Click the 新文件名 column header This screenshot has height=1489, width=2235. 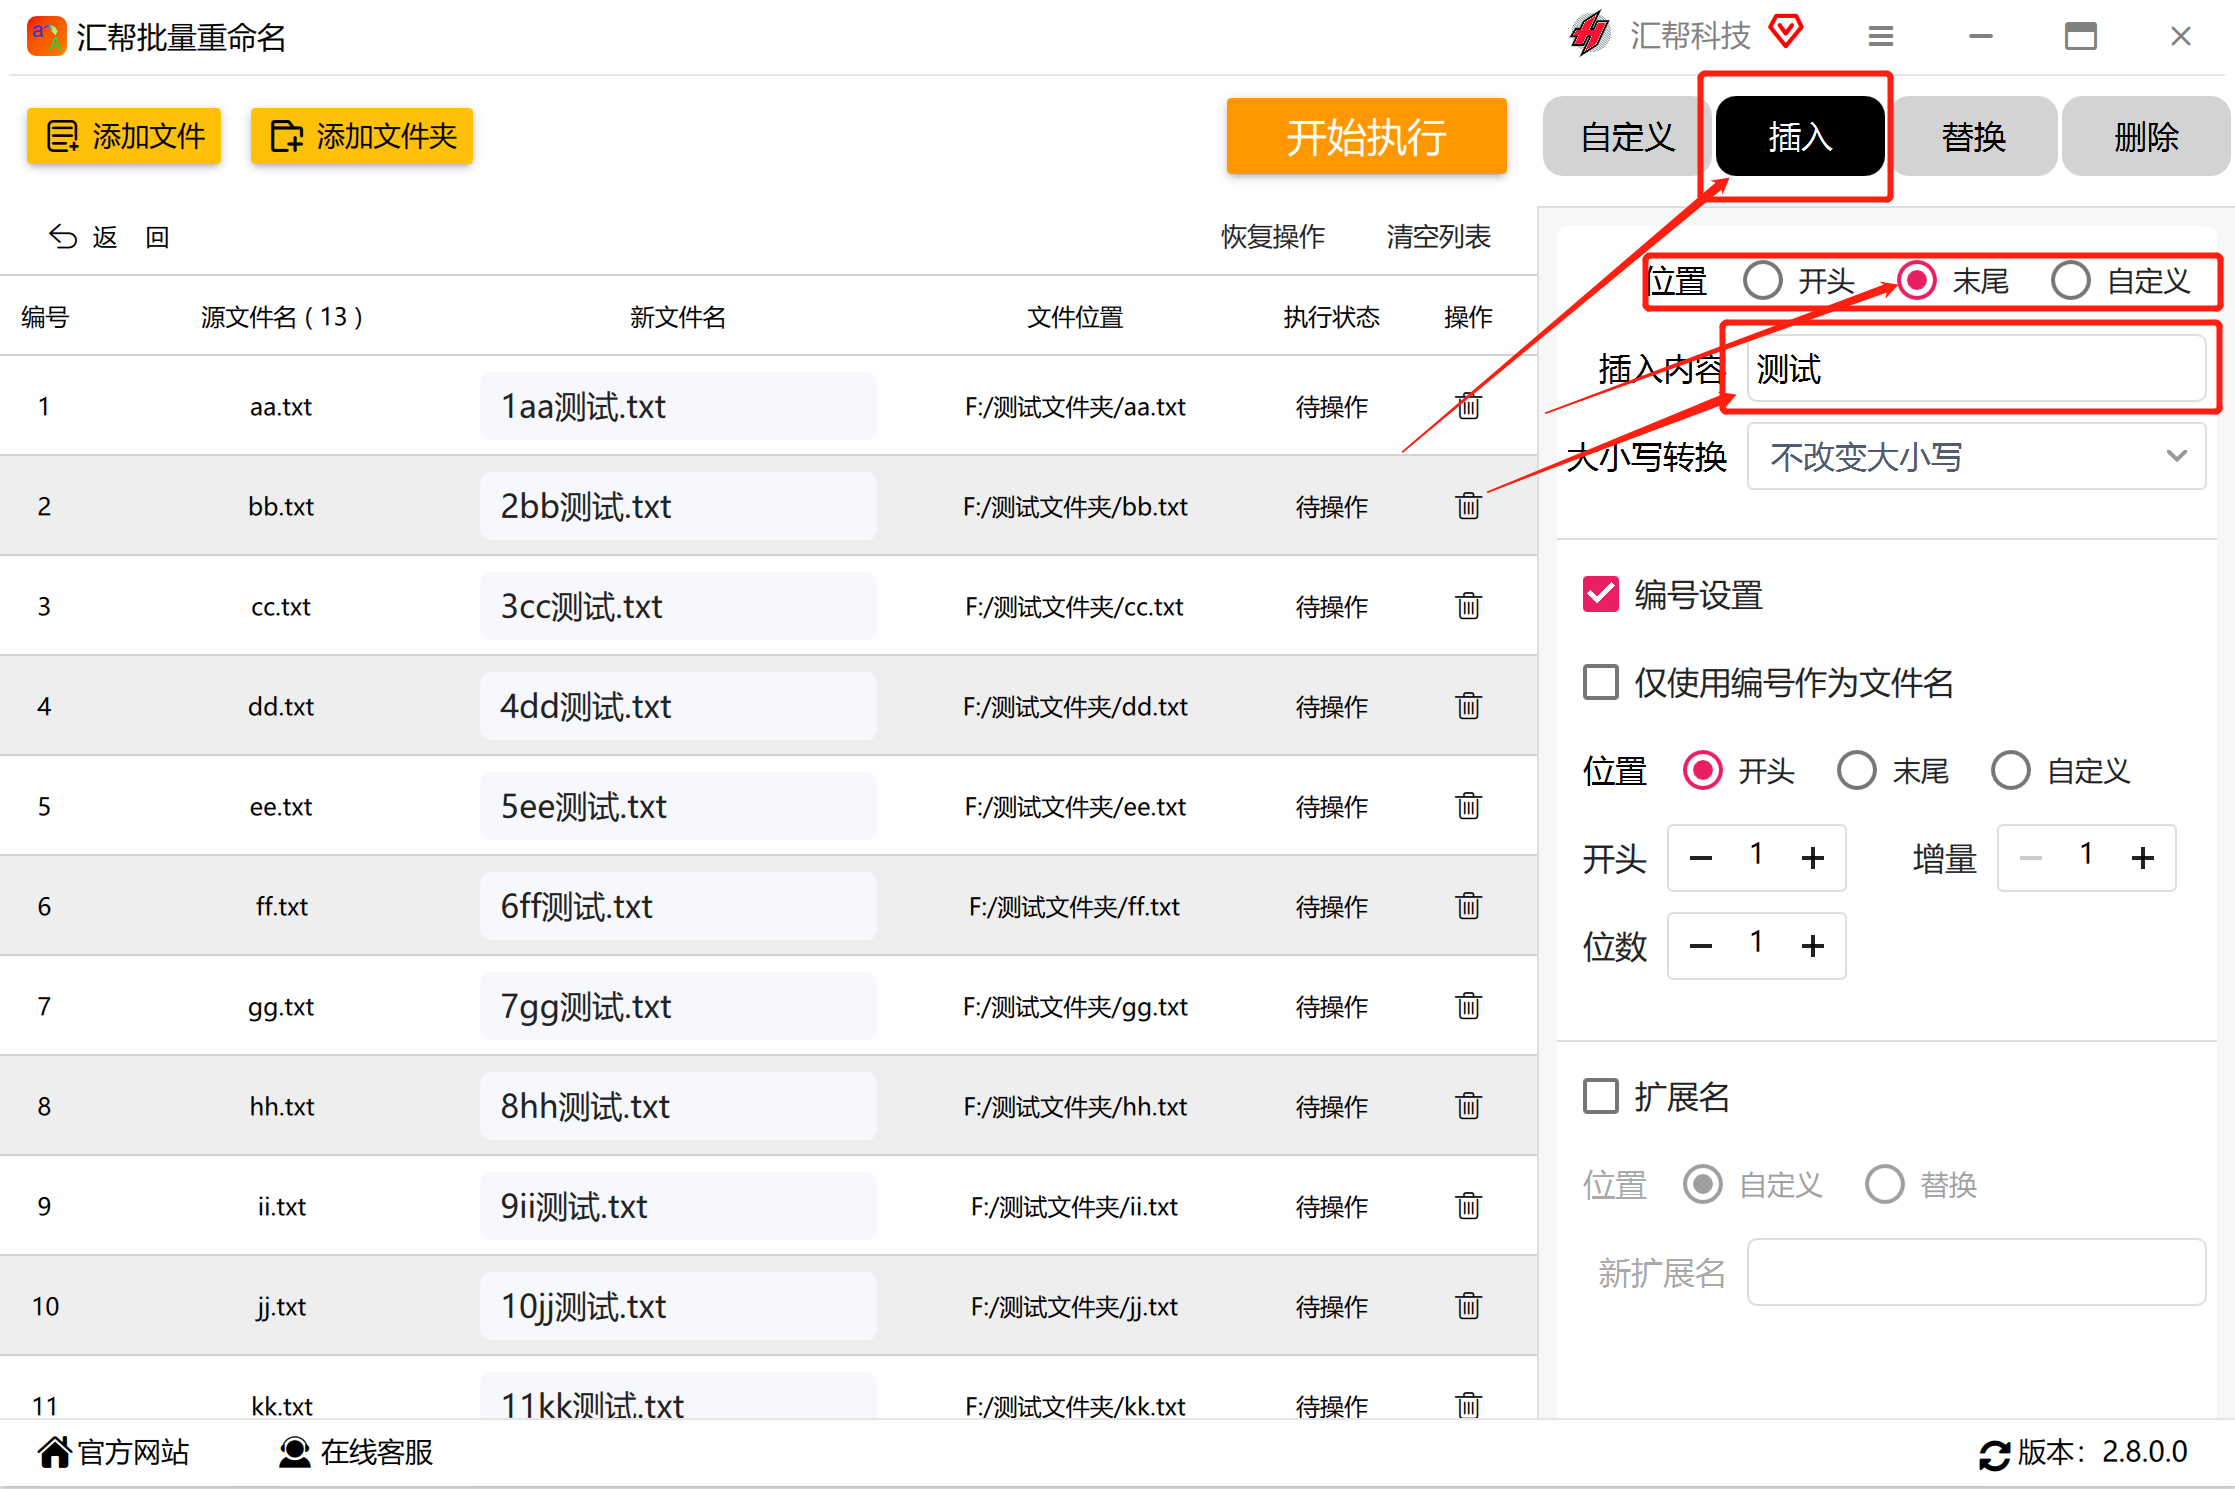tap(678, 317)
